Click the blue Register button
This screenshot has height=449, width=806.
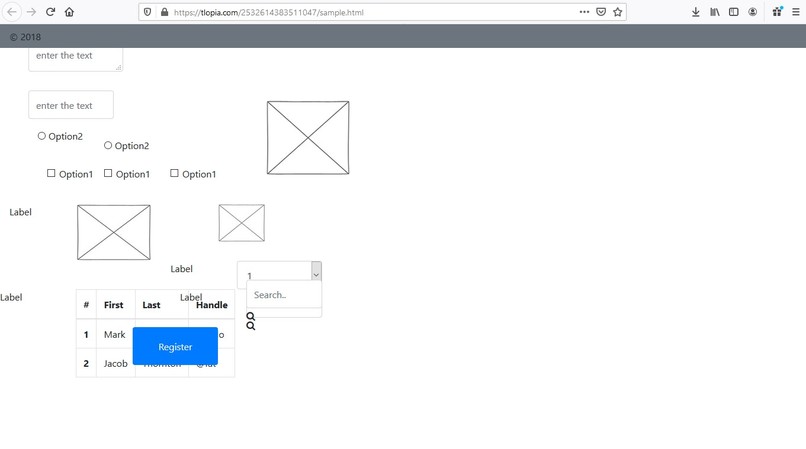[175, 347]
